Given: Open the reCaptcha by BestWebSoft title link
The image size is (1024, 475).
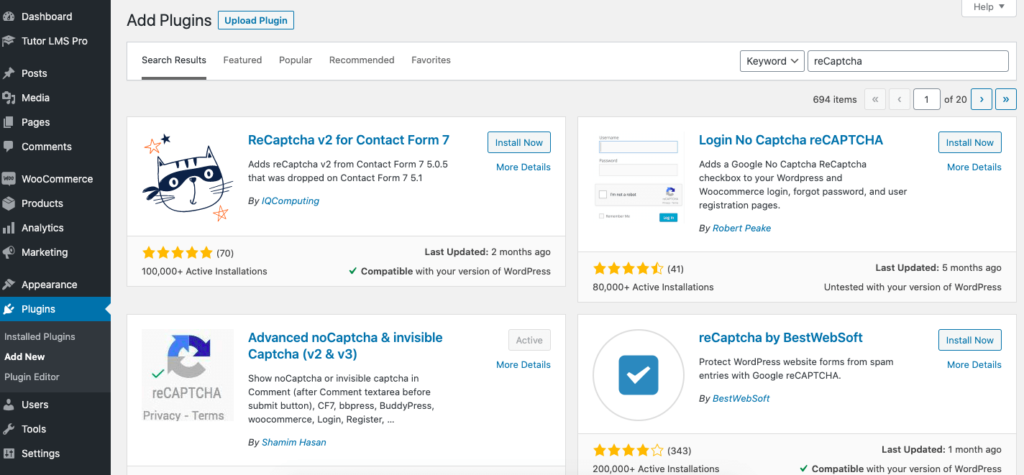Looking at the screenshot, I should tap(781, 338).
